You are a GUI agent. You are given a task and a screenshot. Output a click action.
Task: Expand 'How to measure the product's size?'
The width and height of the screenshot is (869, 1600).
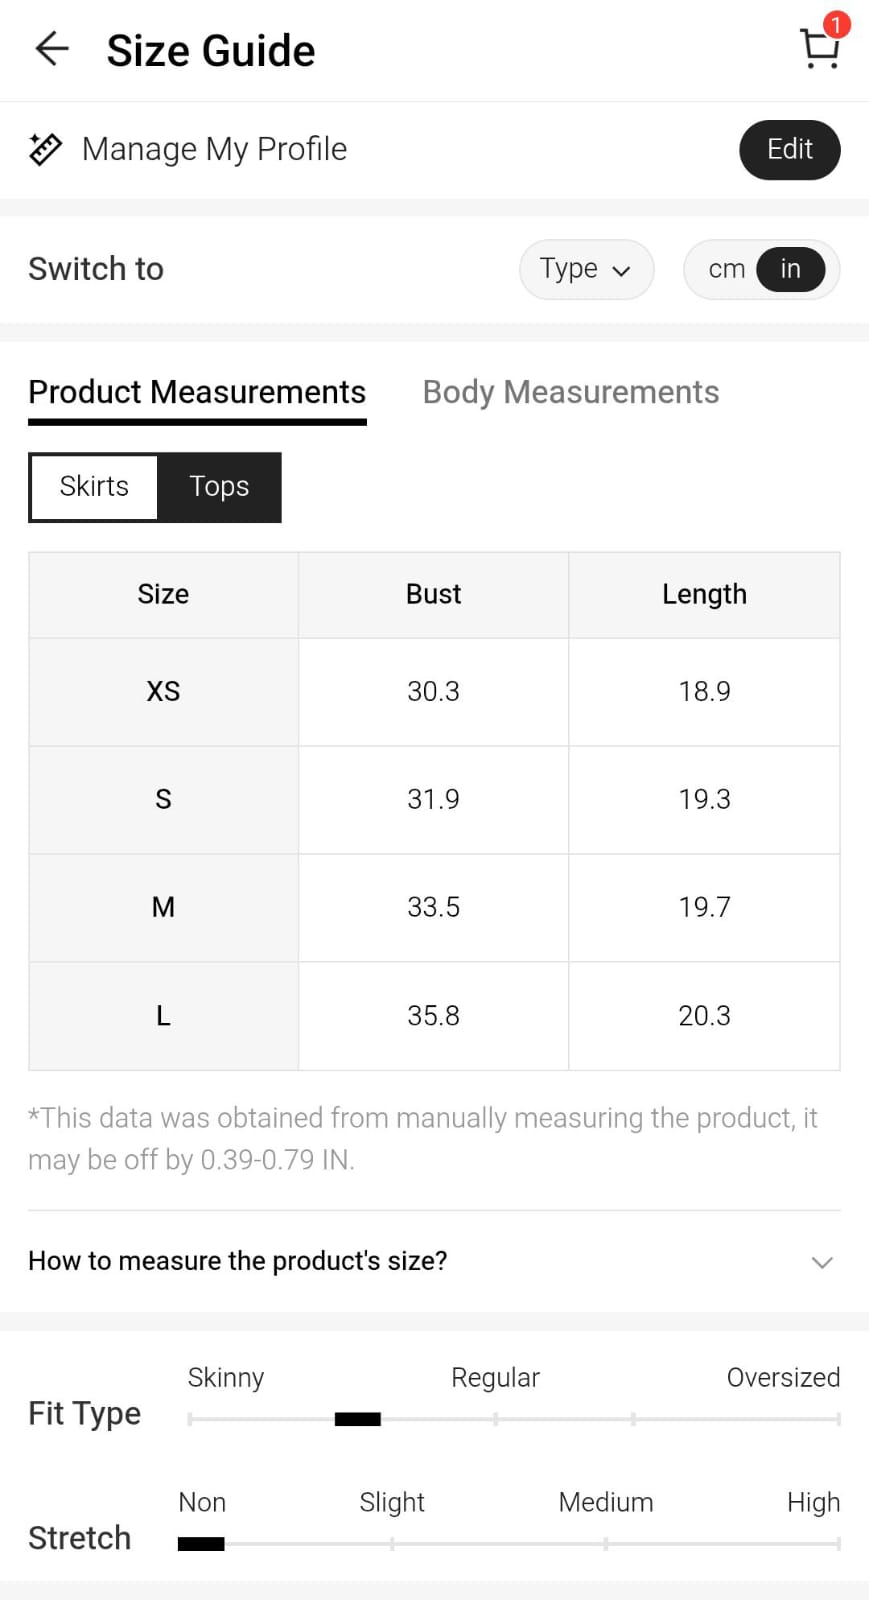(238, 1261)
